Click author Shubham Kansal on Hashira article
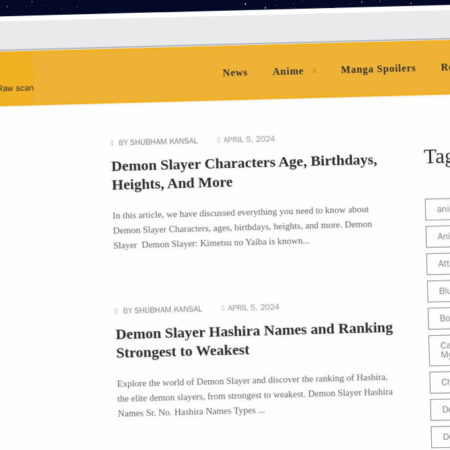This screenshot has height=450, width=450. 162,310
